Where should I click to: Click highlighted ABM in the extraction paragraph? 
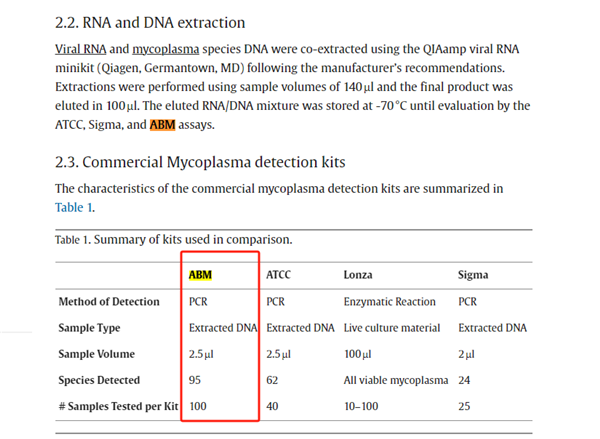162,125
